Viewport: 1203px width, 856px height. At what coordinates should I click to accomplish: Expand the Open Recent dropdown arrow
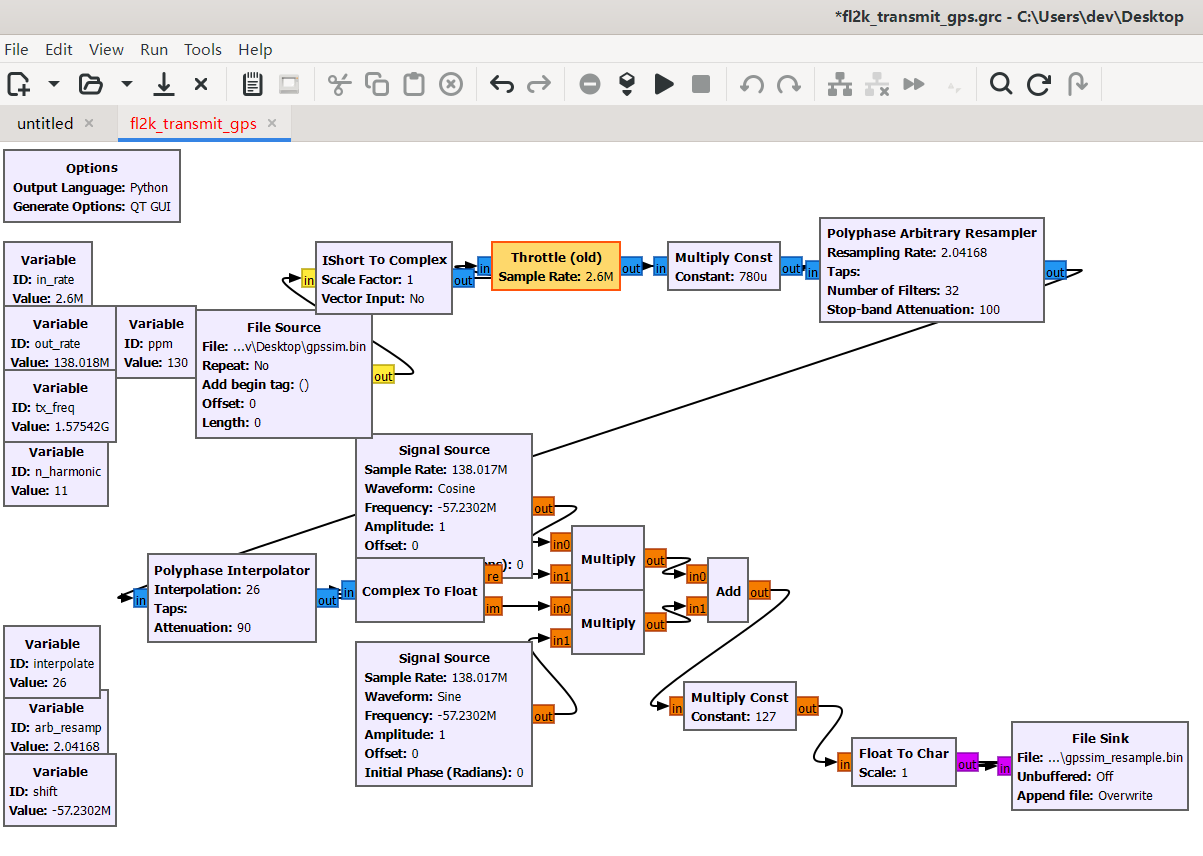125,84
